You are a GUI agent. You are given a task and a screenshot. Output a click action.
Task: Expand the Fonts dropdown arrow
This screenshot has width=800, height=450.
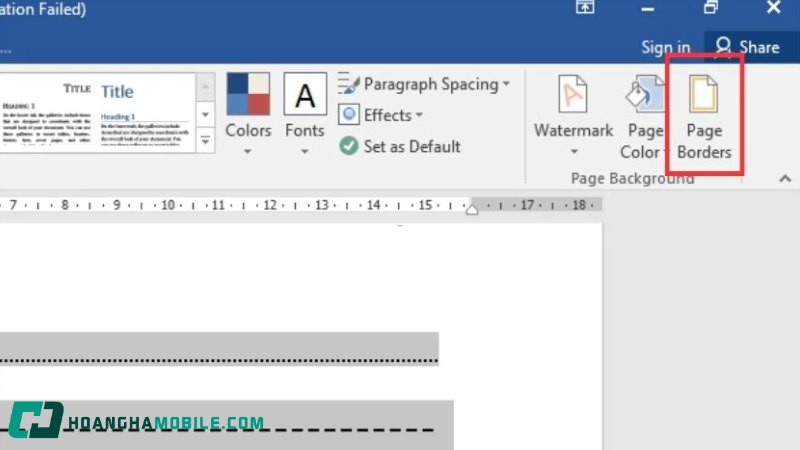click(x=304, y=151)
